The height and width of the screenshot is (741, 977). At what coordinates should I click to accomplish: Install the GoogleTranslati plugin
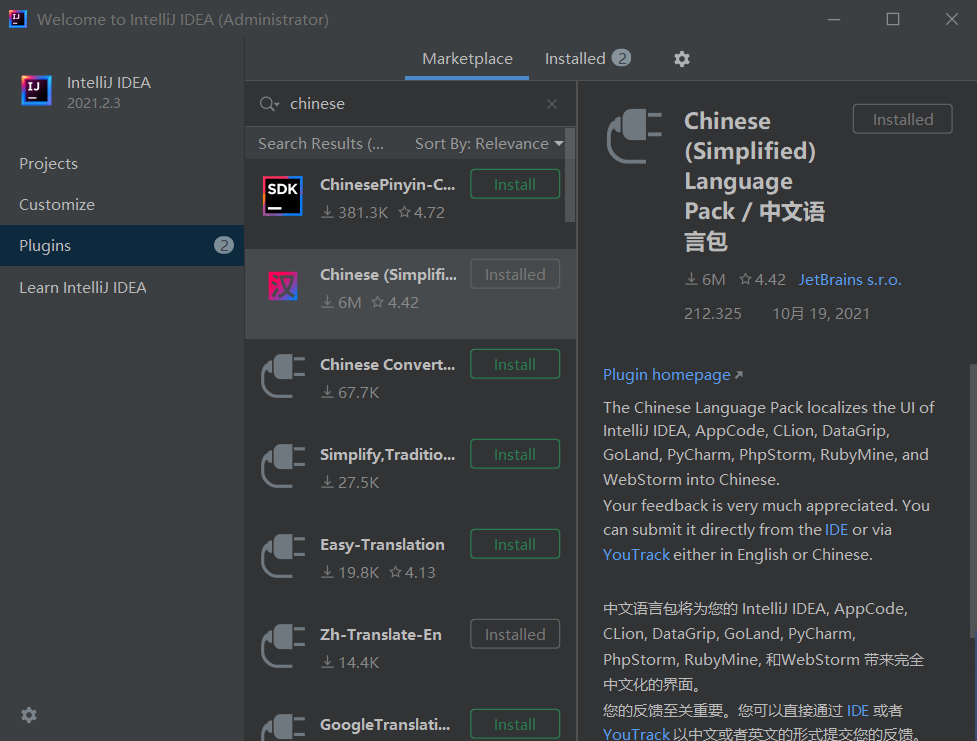(x=515, y=724)
